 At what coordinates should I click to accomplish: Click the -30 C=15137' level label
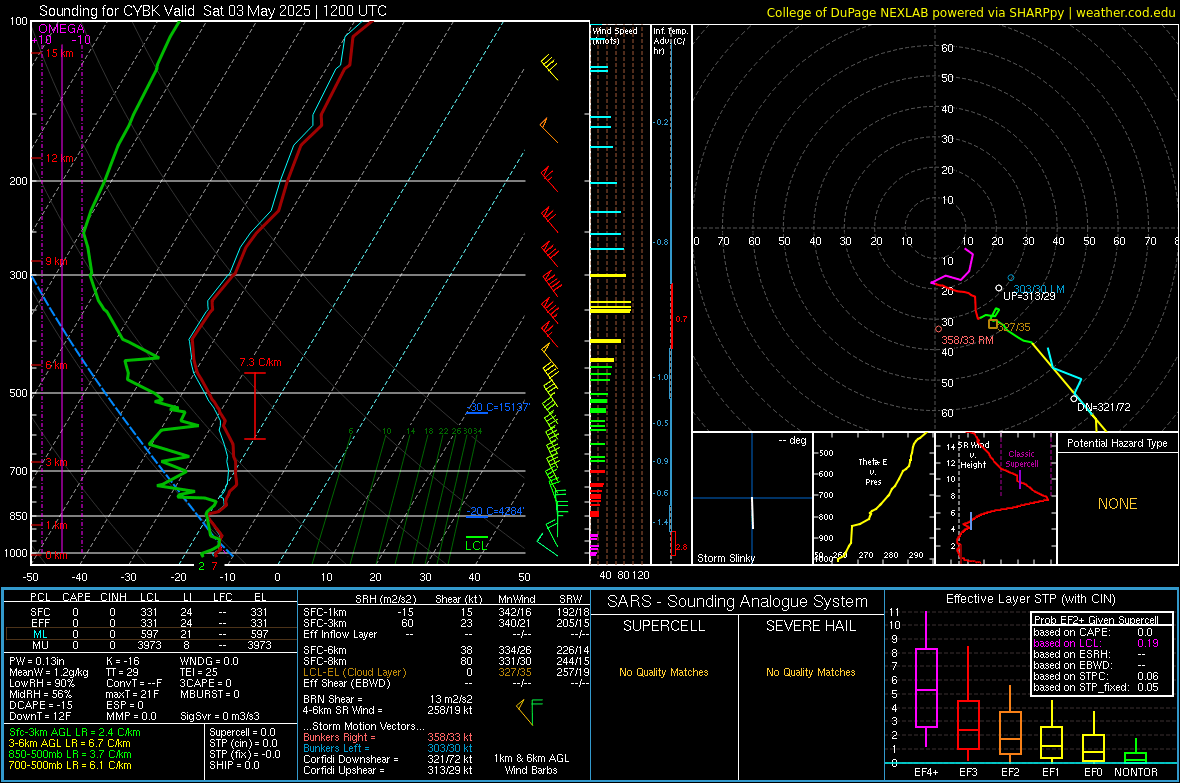coord(498,407)
